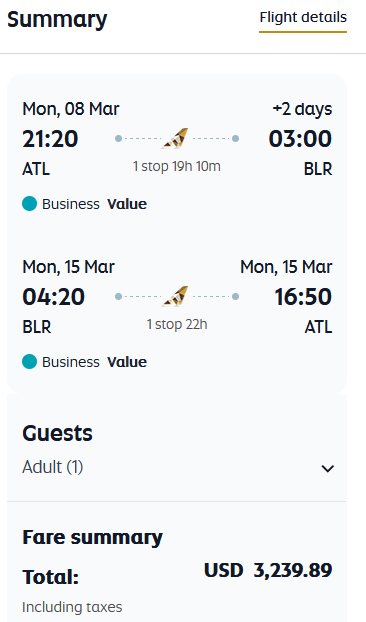Click the Summary heading
This screenshot has height=622, width=366.
pos(57,19)
